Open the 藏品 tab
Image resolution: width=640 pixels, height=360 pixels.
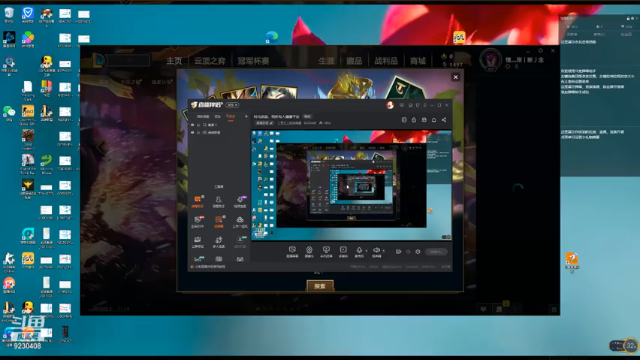pyautogui.click(x=354, y=61)
